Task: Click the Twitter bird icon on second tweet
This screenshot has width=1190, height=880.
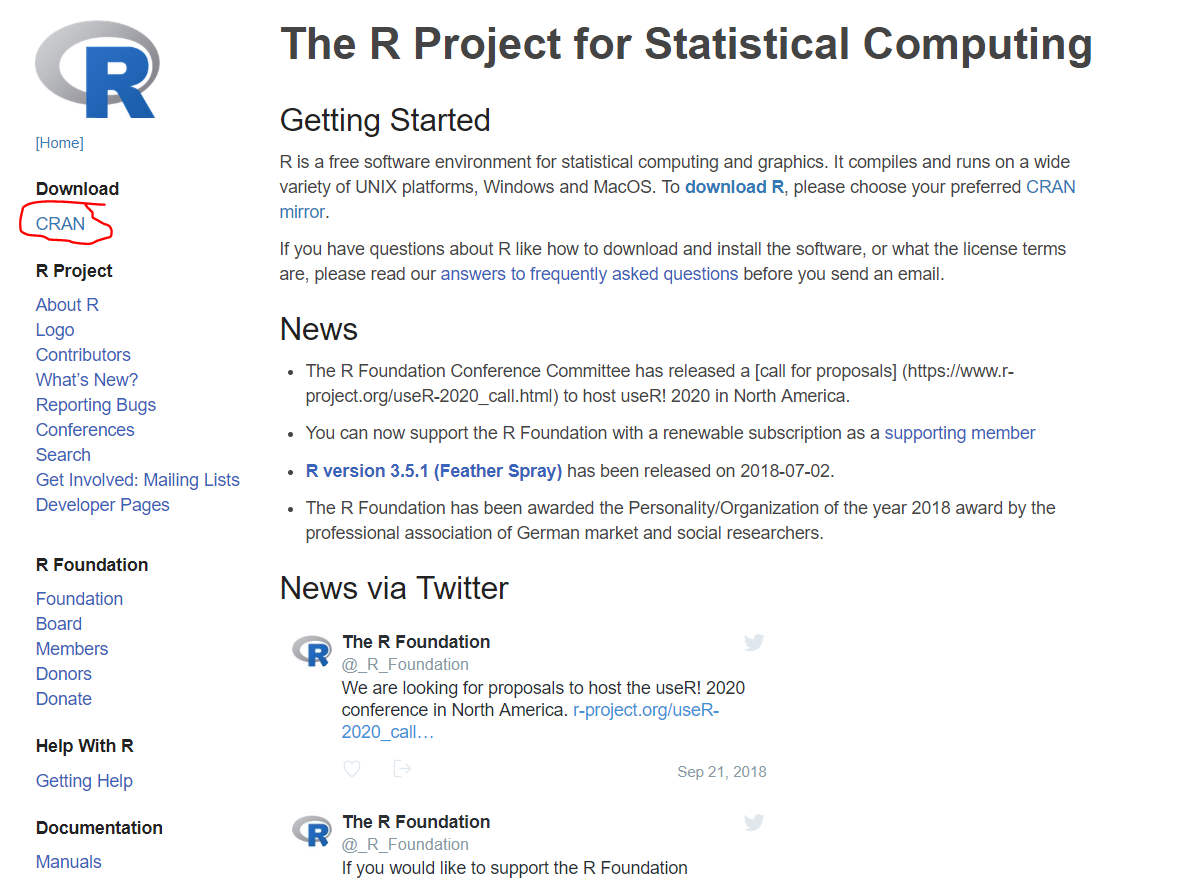Action: [754, 822]
